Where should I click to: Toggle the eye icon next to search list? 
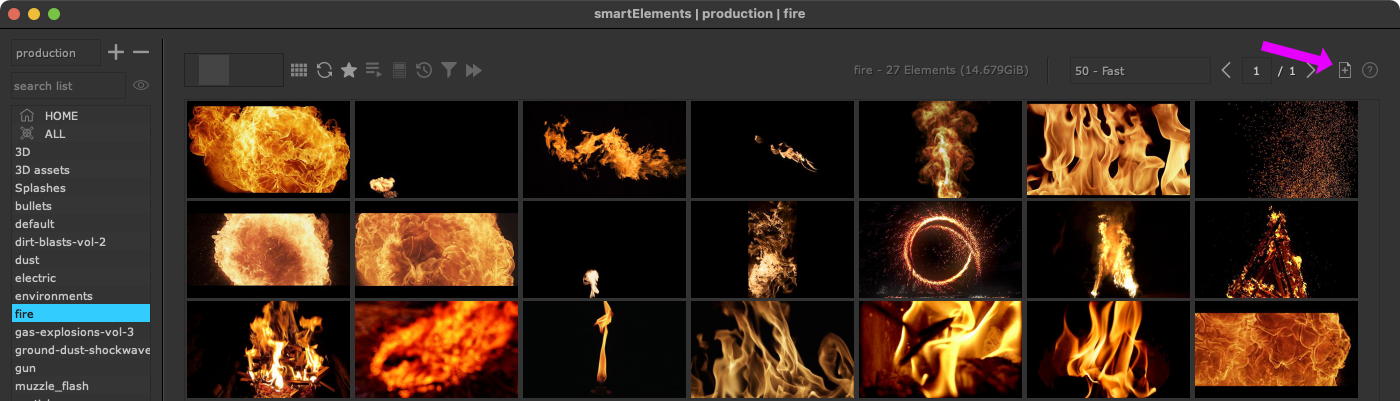[141, 86]
